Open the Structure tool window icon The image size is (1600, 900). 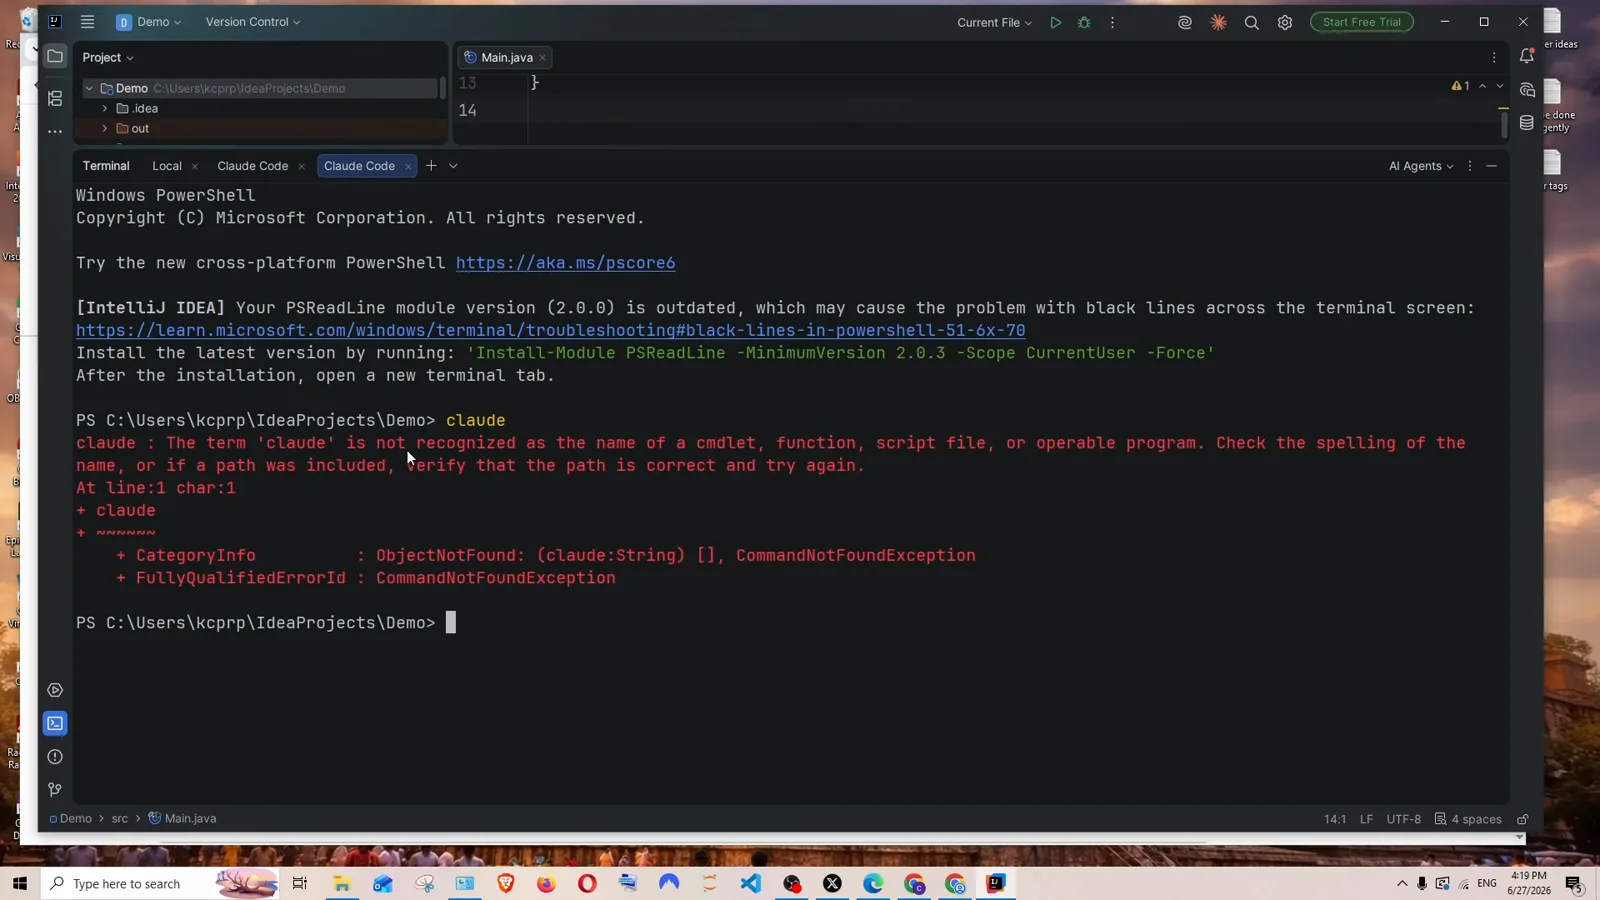(55, 98)
